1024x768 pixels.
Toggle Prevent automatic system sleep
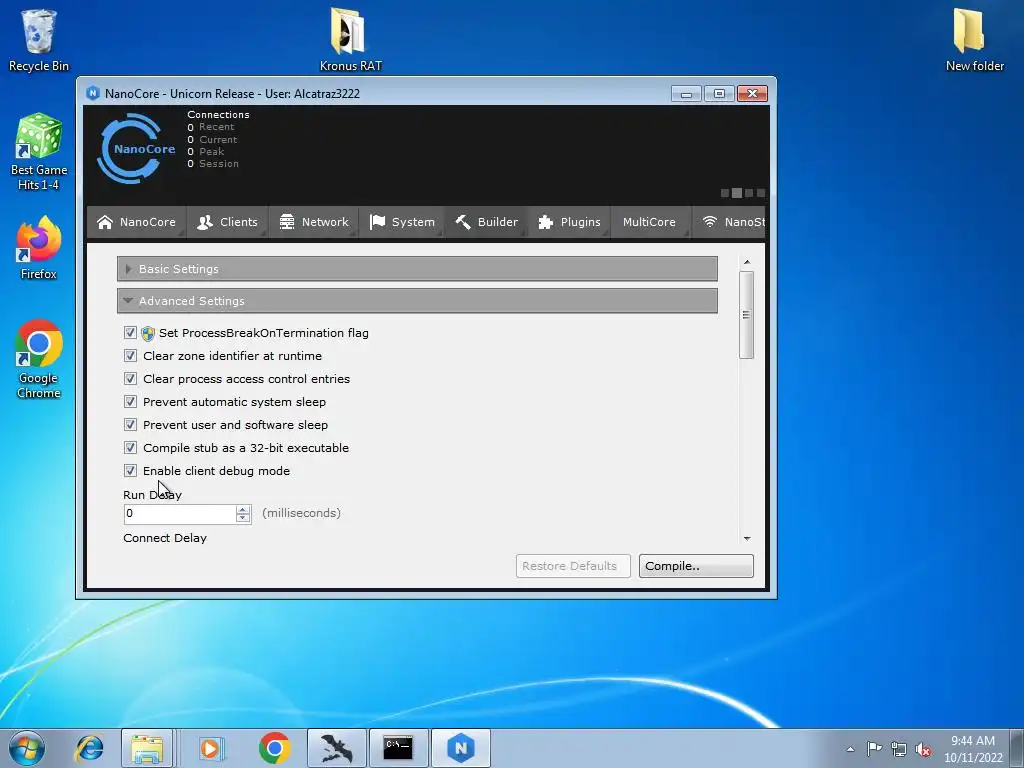pyautogui.click(x=130, y=402)
